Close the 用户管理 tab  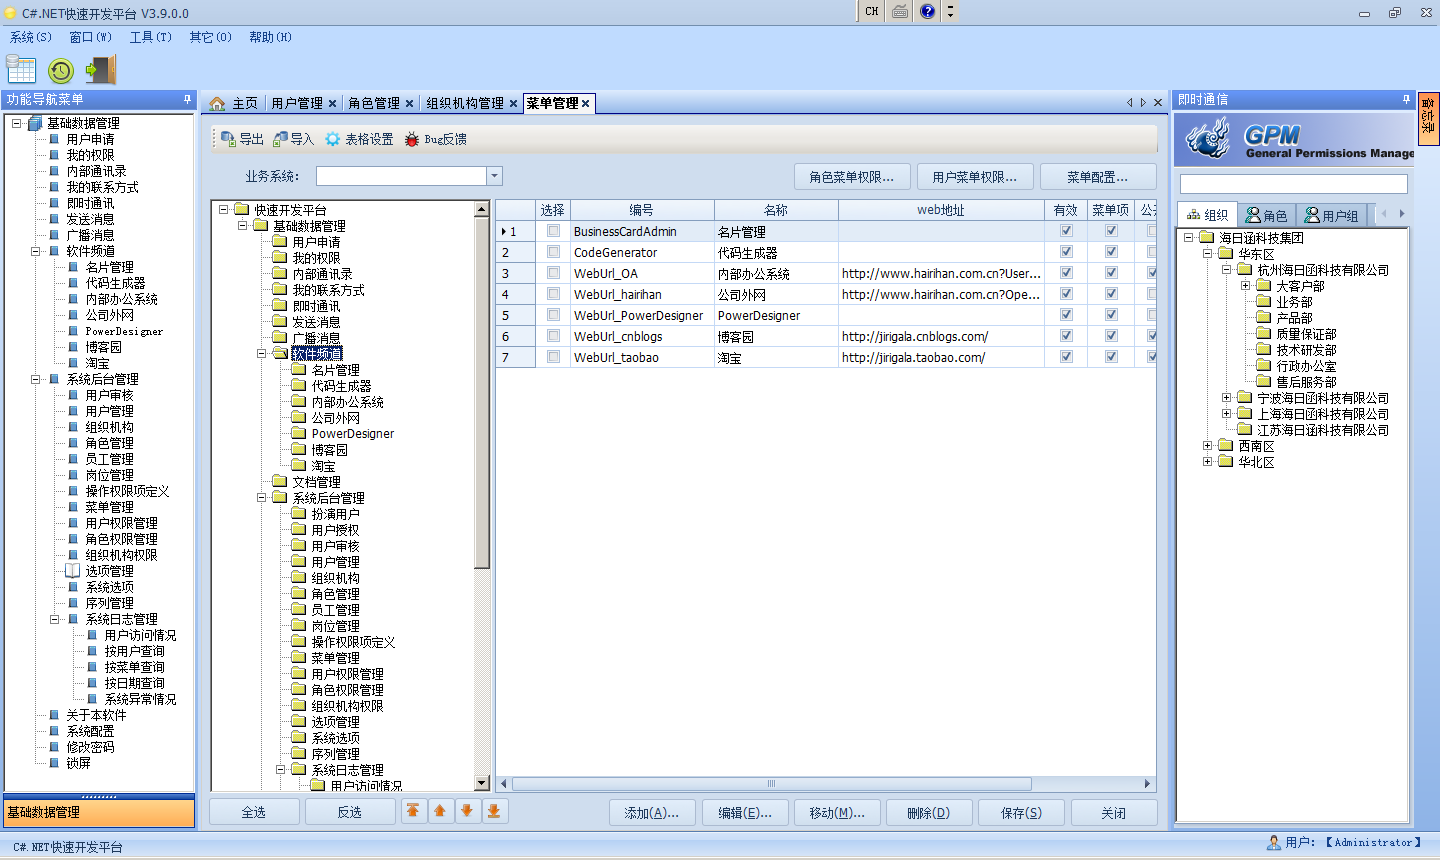332,103
